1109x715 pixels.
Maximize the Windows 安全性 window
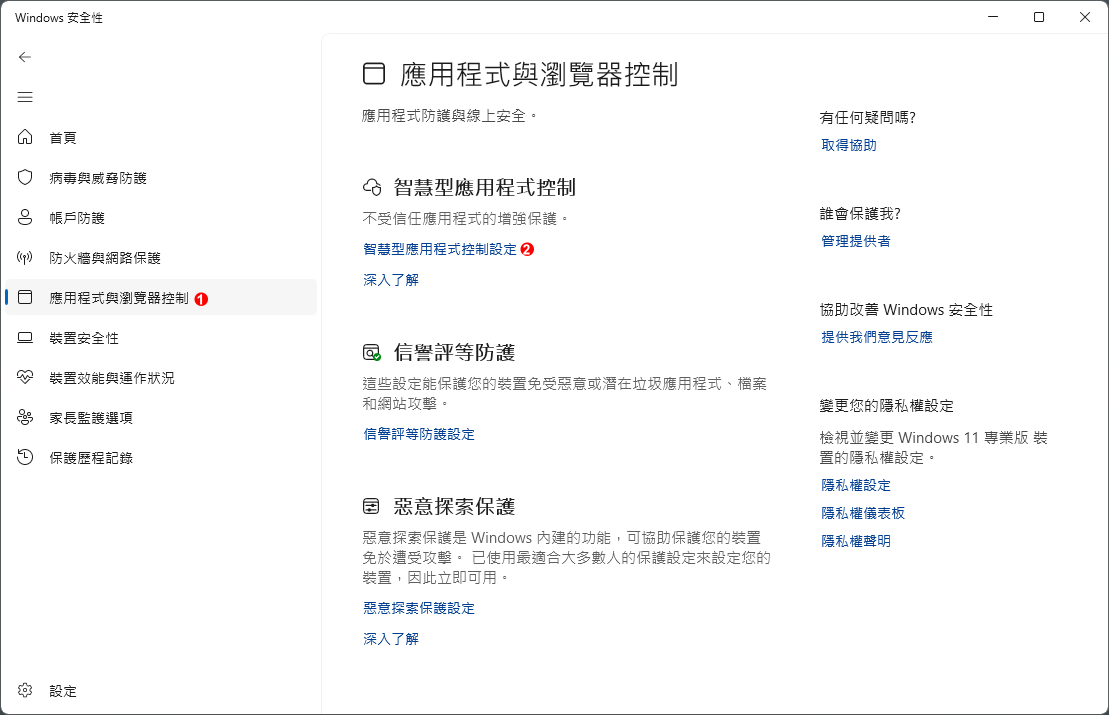(1039, 17)
